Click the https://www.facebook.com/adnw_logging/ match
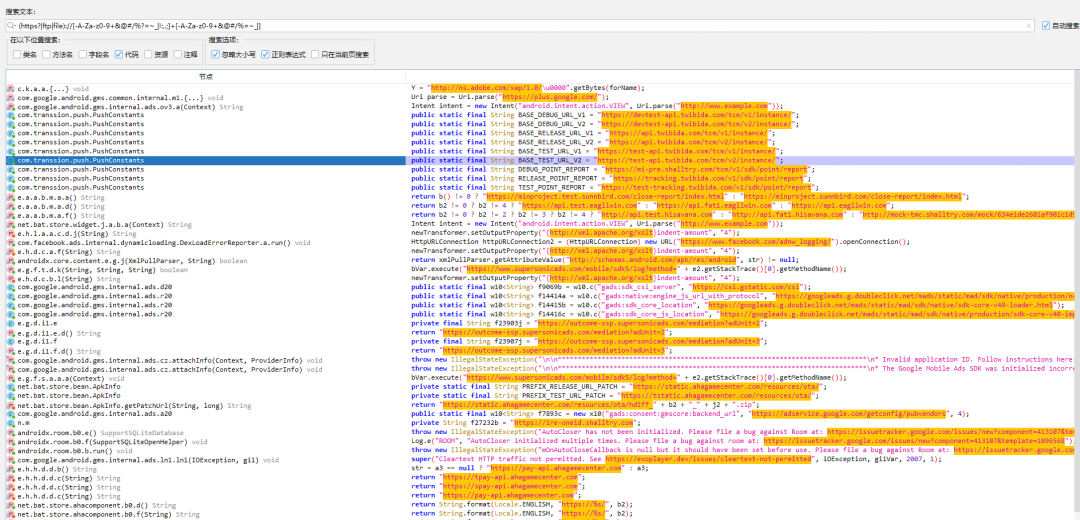The image size is (1080, 520). click(754, 242)
